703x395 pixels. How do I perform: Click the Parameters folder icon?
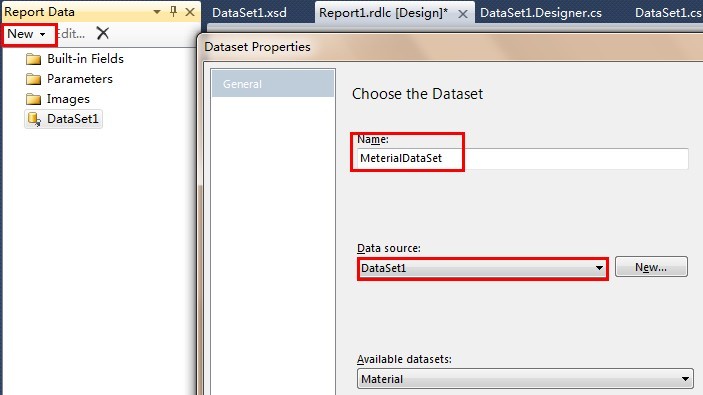(34, 79)
